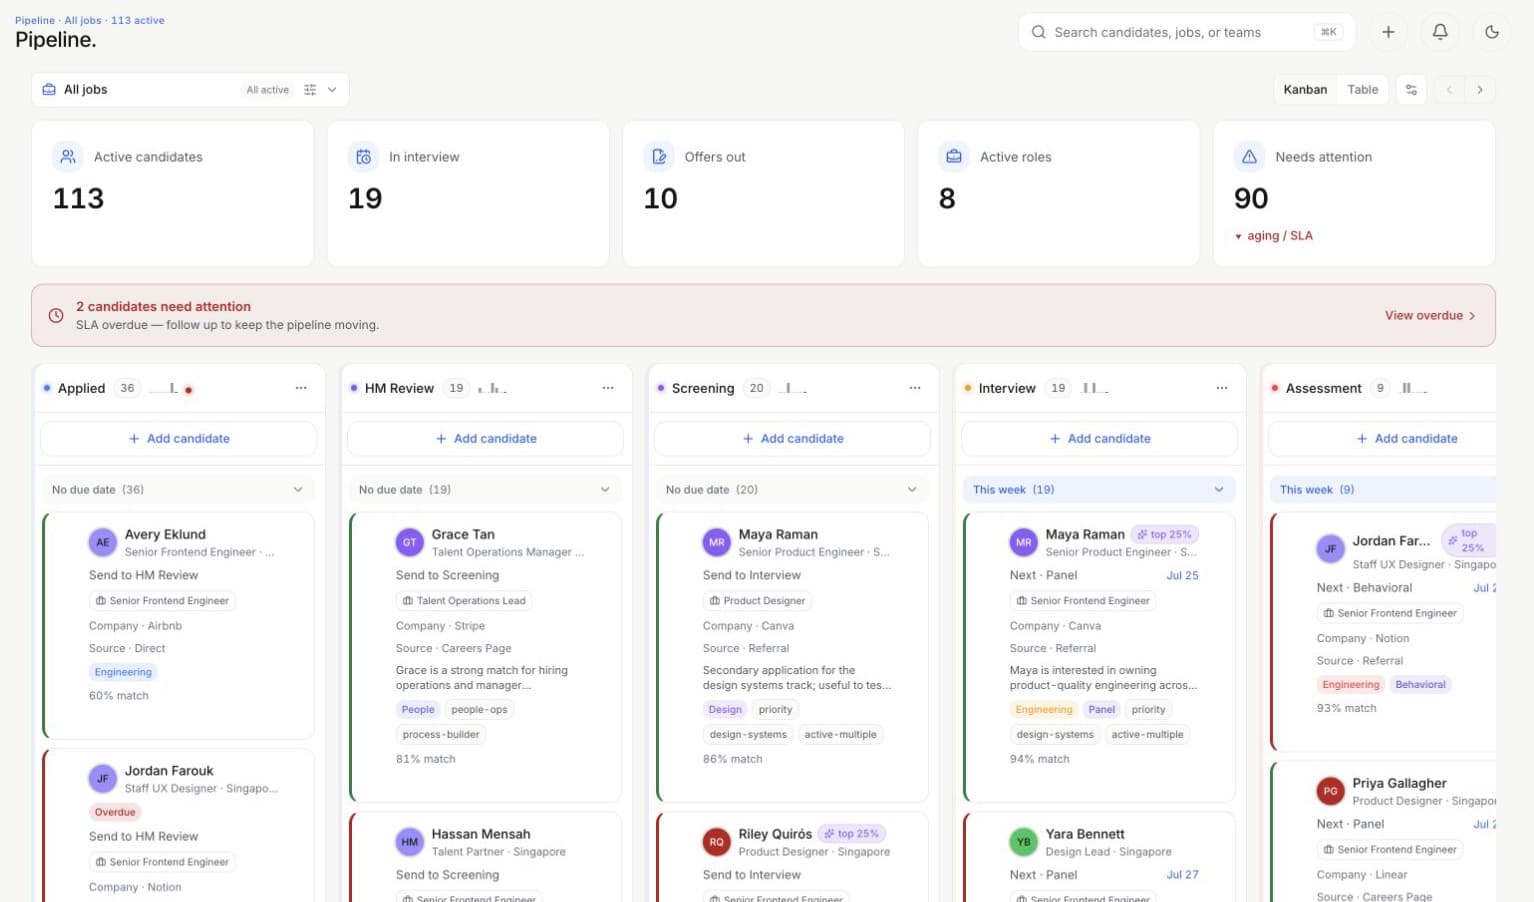The height and width of the screenshot is (902, 1534).
Task: Open the View overdue link
Action: (1430, 315)
